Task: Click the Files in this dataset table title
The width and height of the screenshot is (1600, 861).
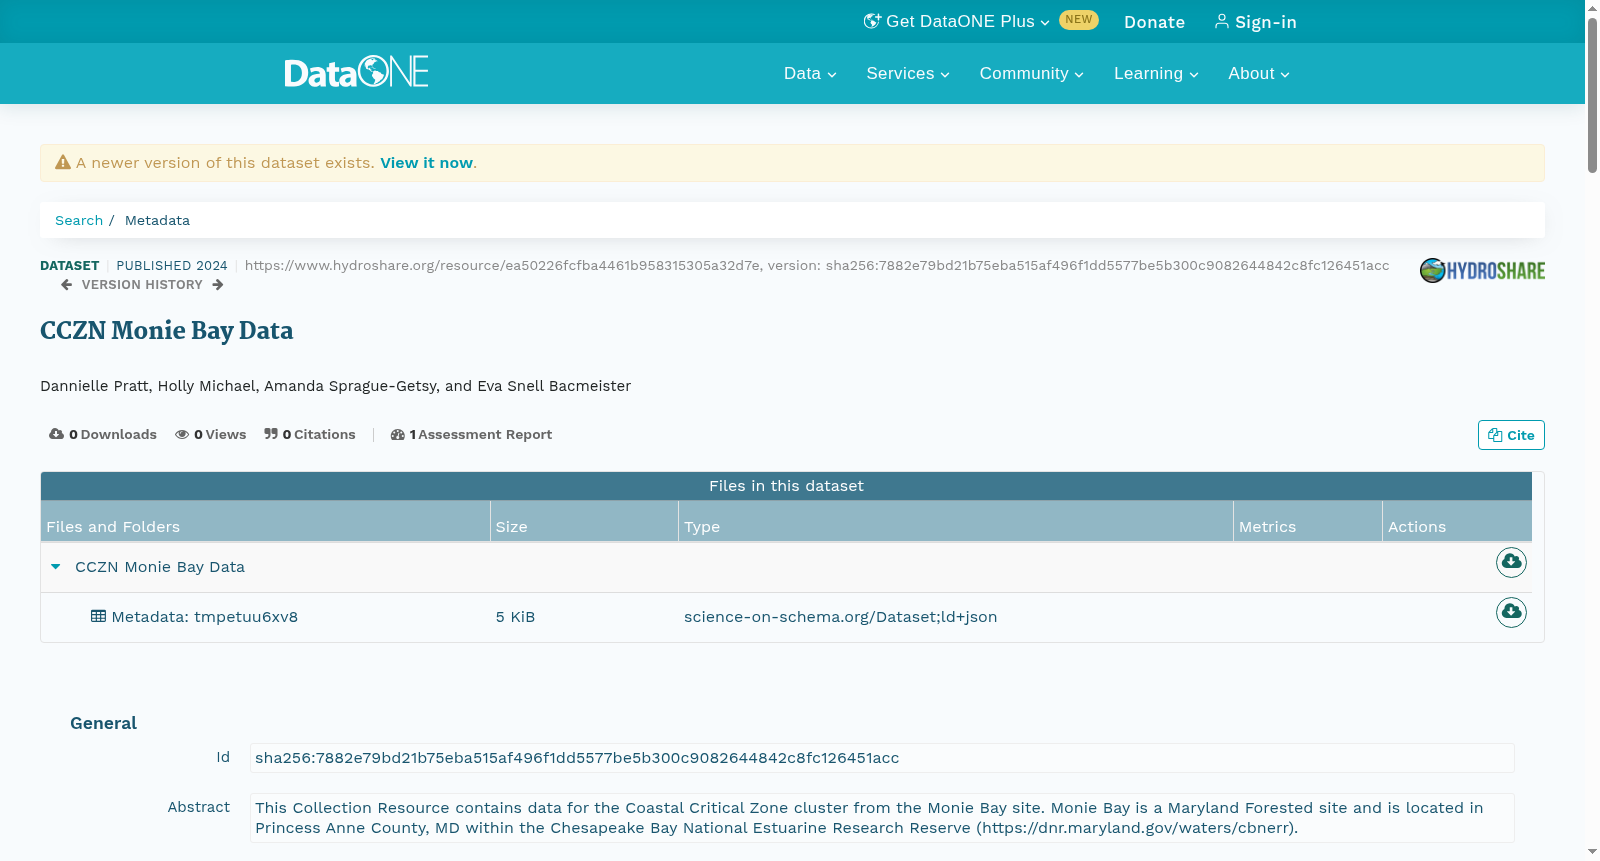Action: point(786,486)
